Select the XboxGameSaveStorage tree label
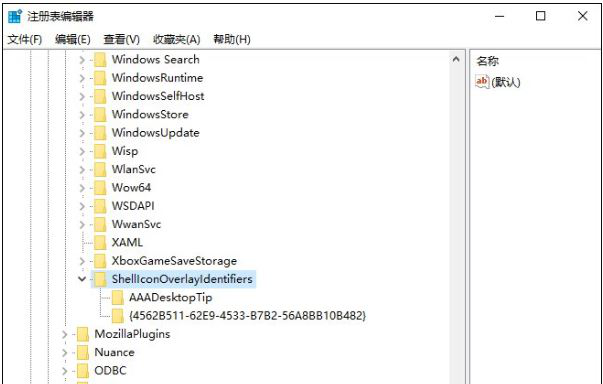 click(174, 261)
